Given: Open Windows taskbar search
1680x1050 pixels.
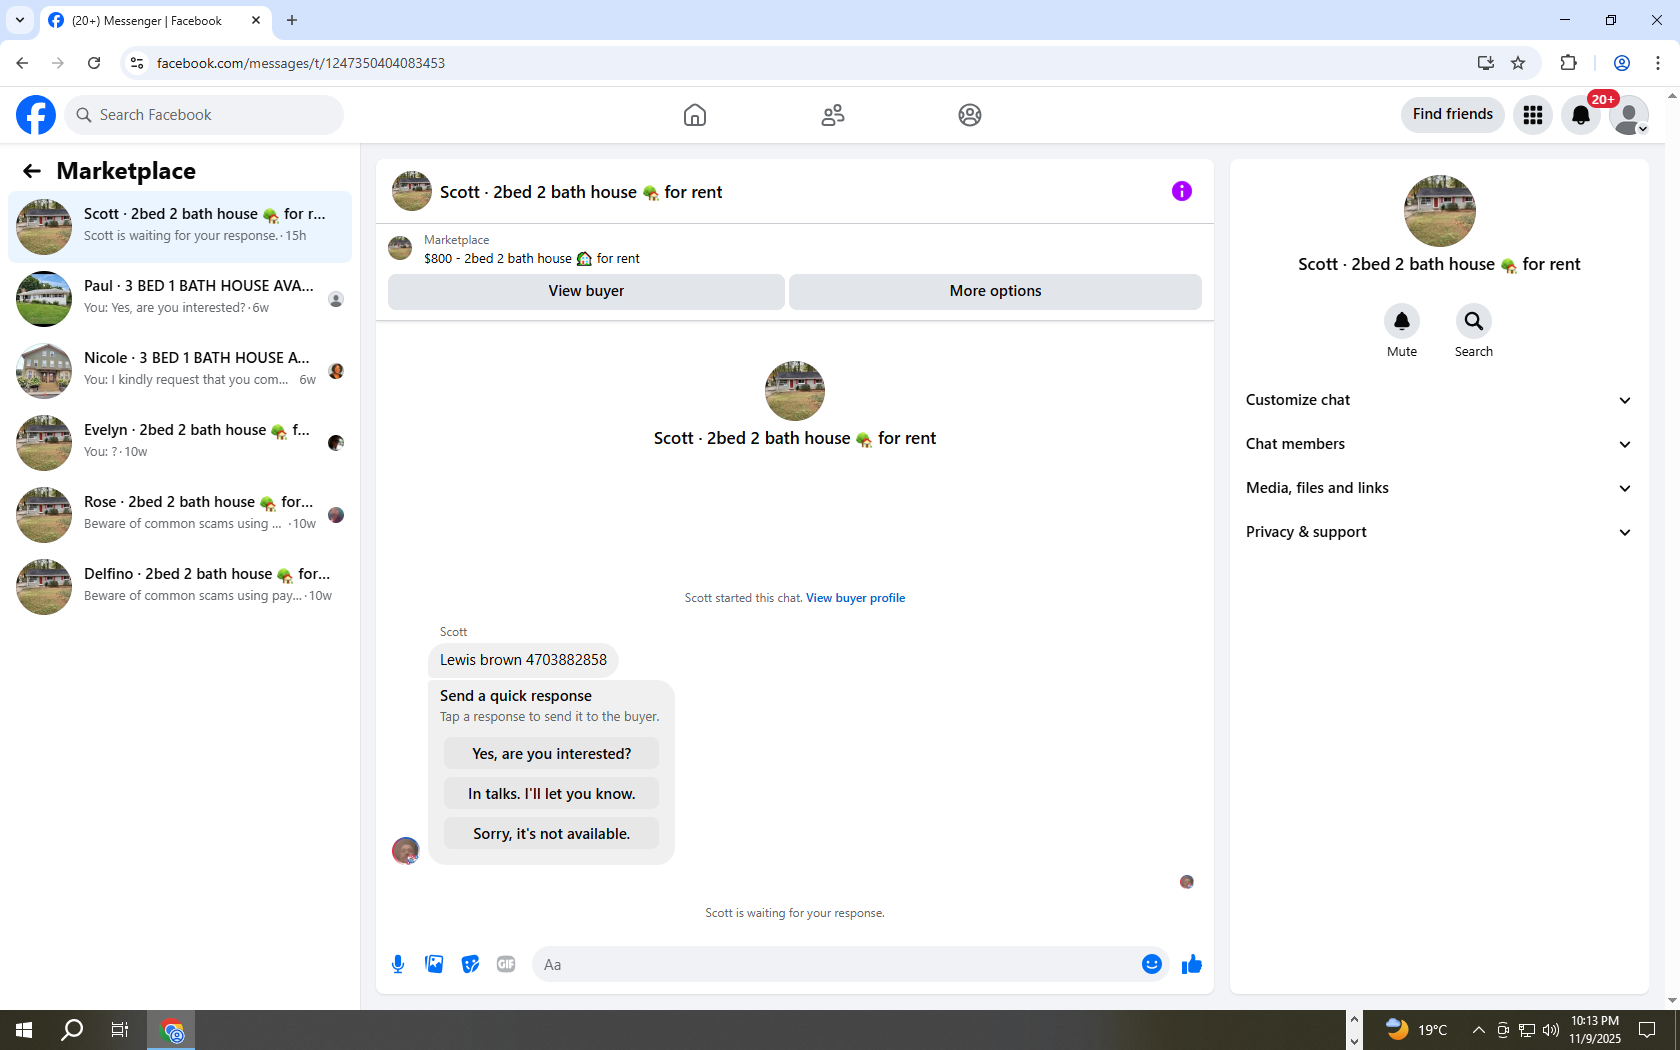Looking at the screenshot, I should point(72,1030).
